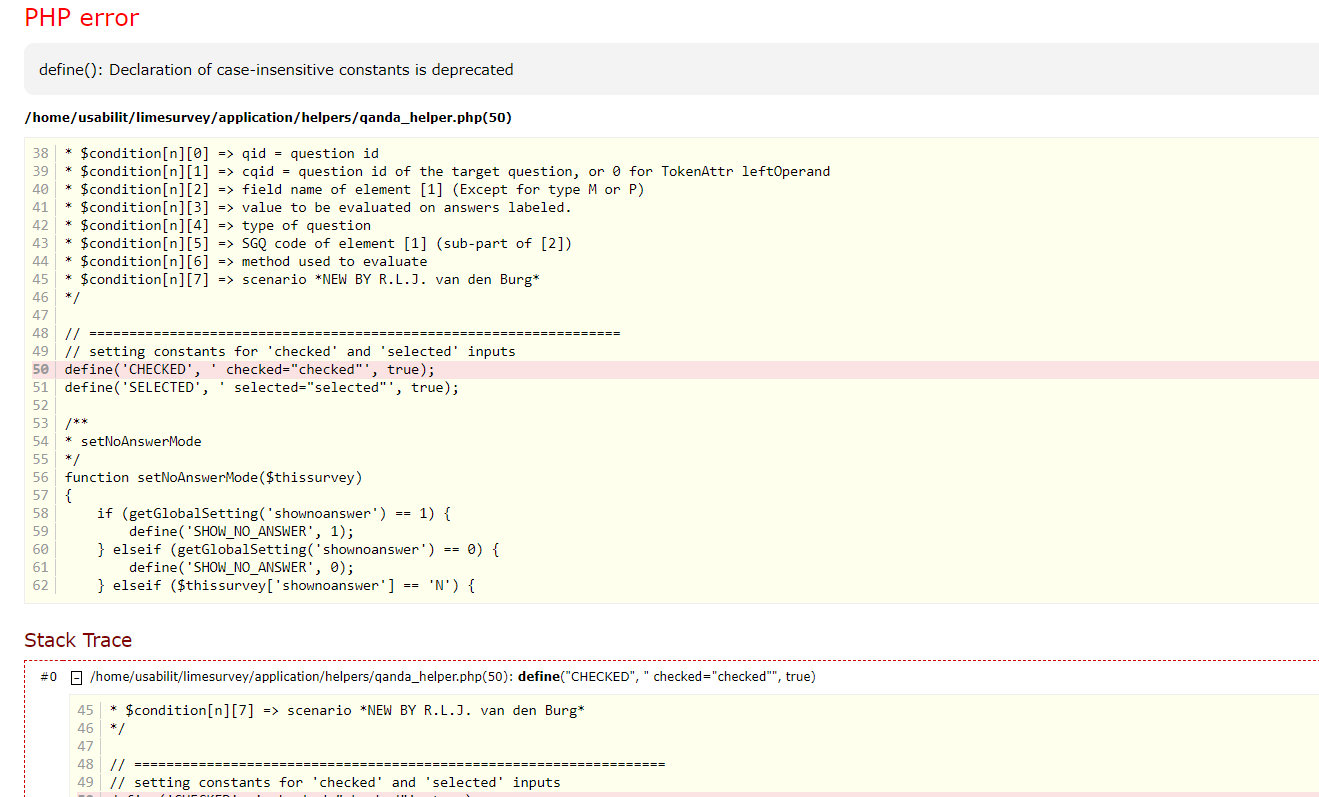Click the qanda_helper.php(50) path above the code
1319x797 pixels.
pyautogui.click(x=268, y=118)
